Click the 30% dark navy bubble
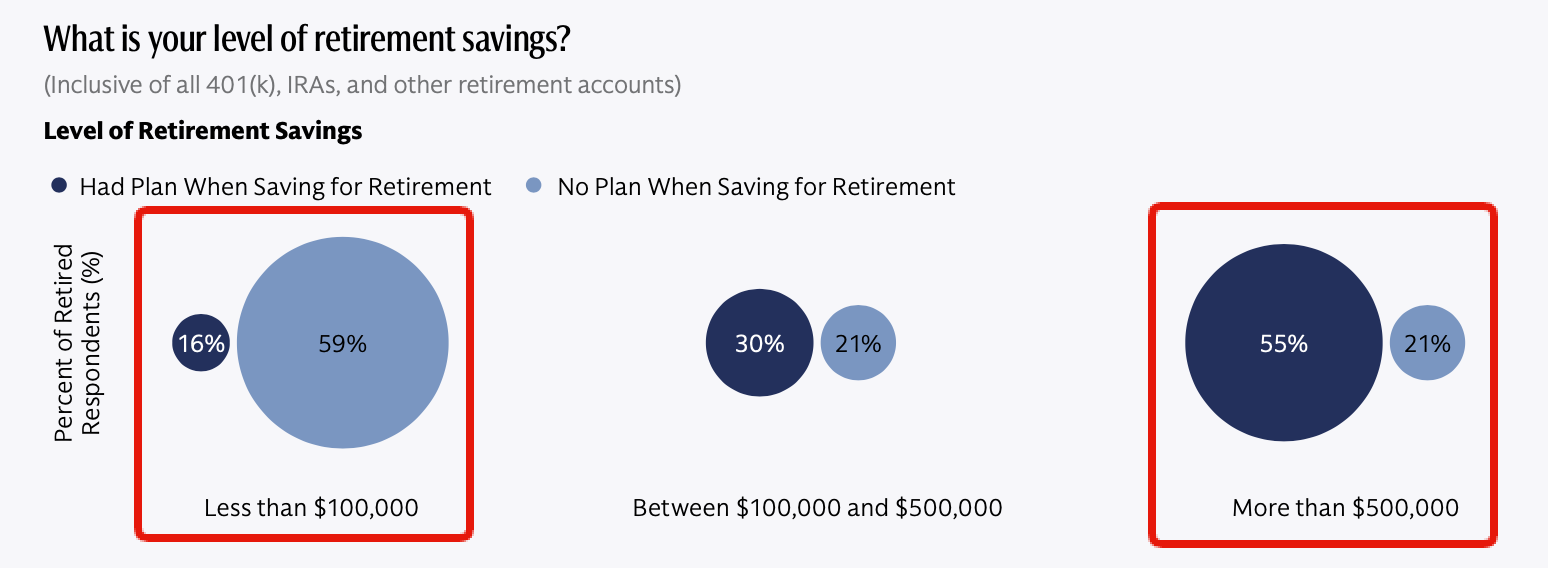 (760, 343)
